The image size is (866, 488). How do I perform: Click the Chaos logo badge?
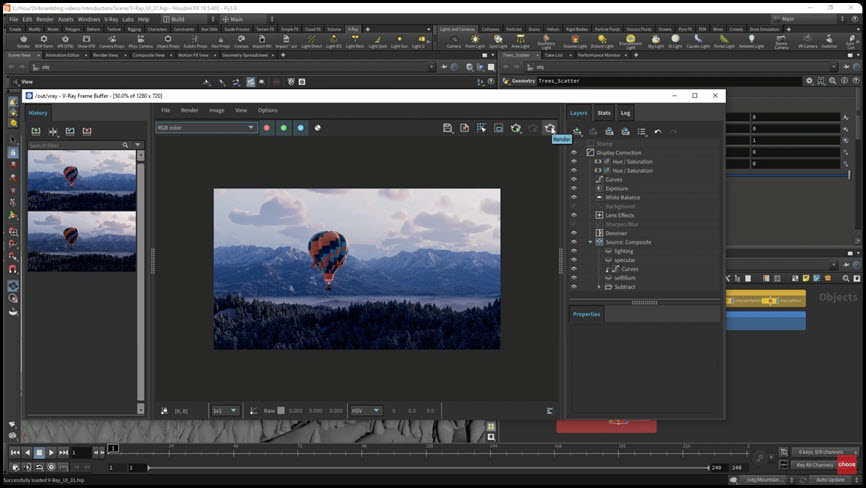846,464
